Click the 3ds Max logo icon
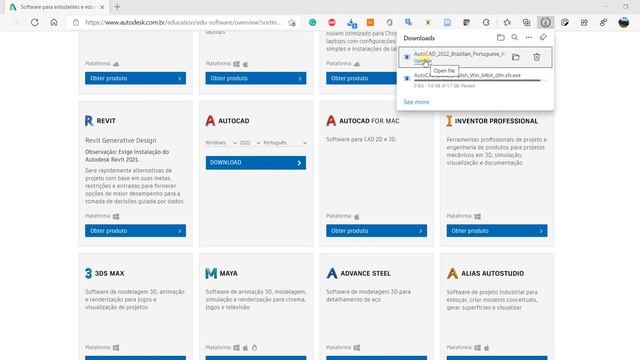Image resolution: width=640 pixels, height=360 pixels. tap(88, 273)
